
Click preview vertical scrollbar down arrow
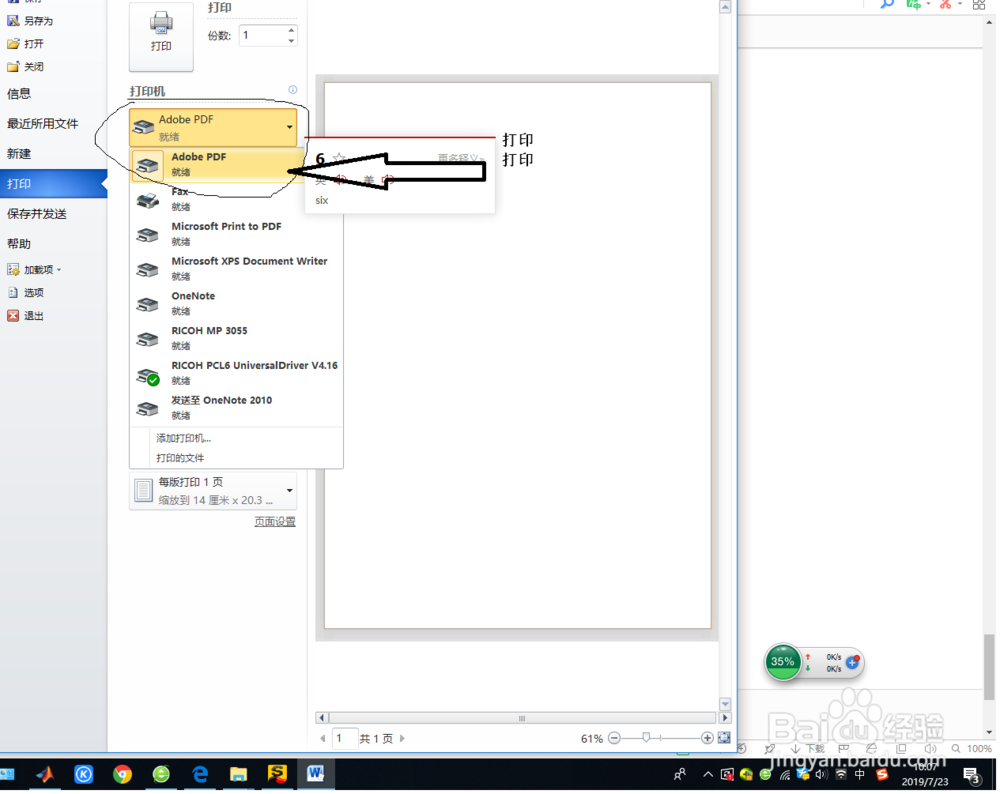725,703
